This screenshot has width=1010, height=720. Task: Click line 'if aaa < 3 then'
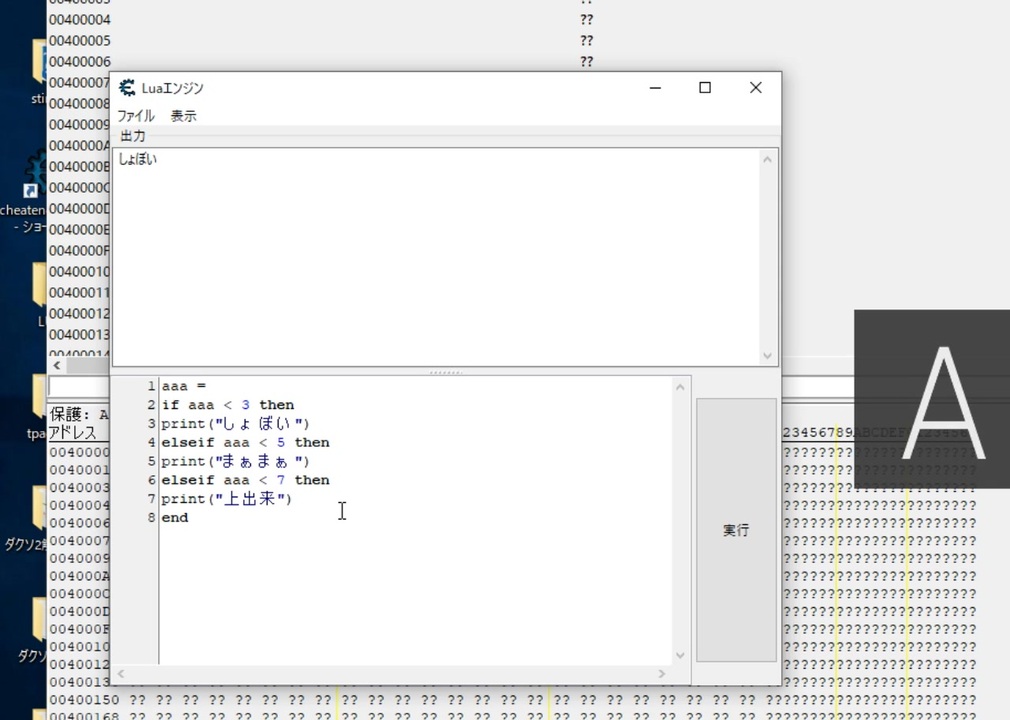pos(228,405)
